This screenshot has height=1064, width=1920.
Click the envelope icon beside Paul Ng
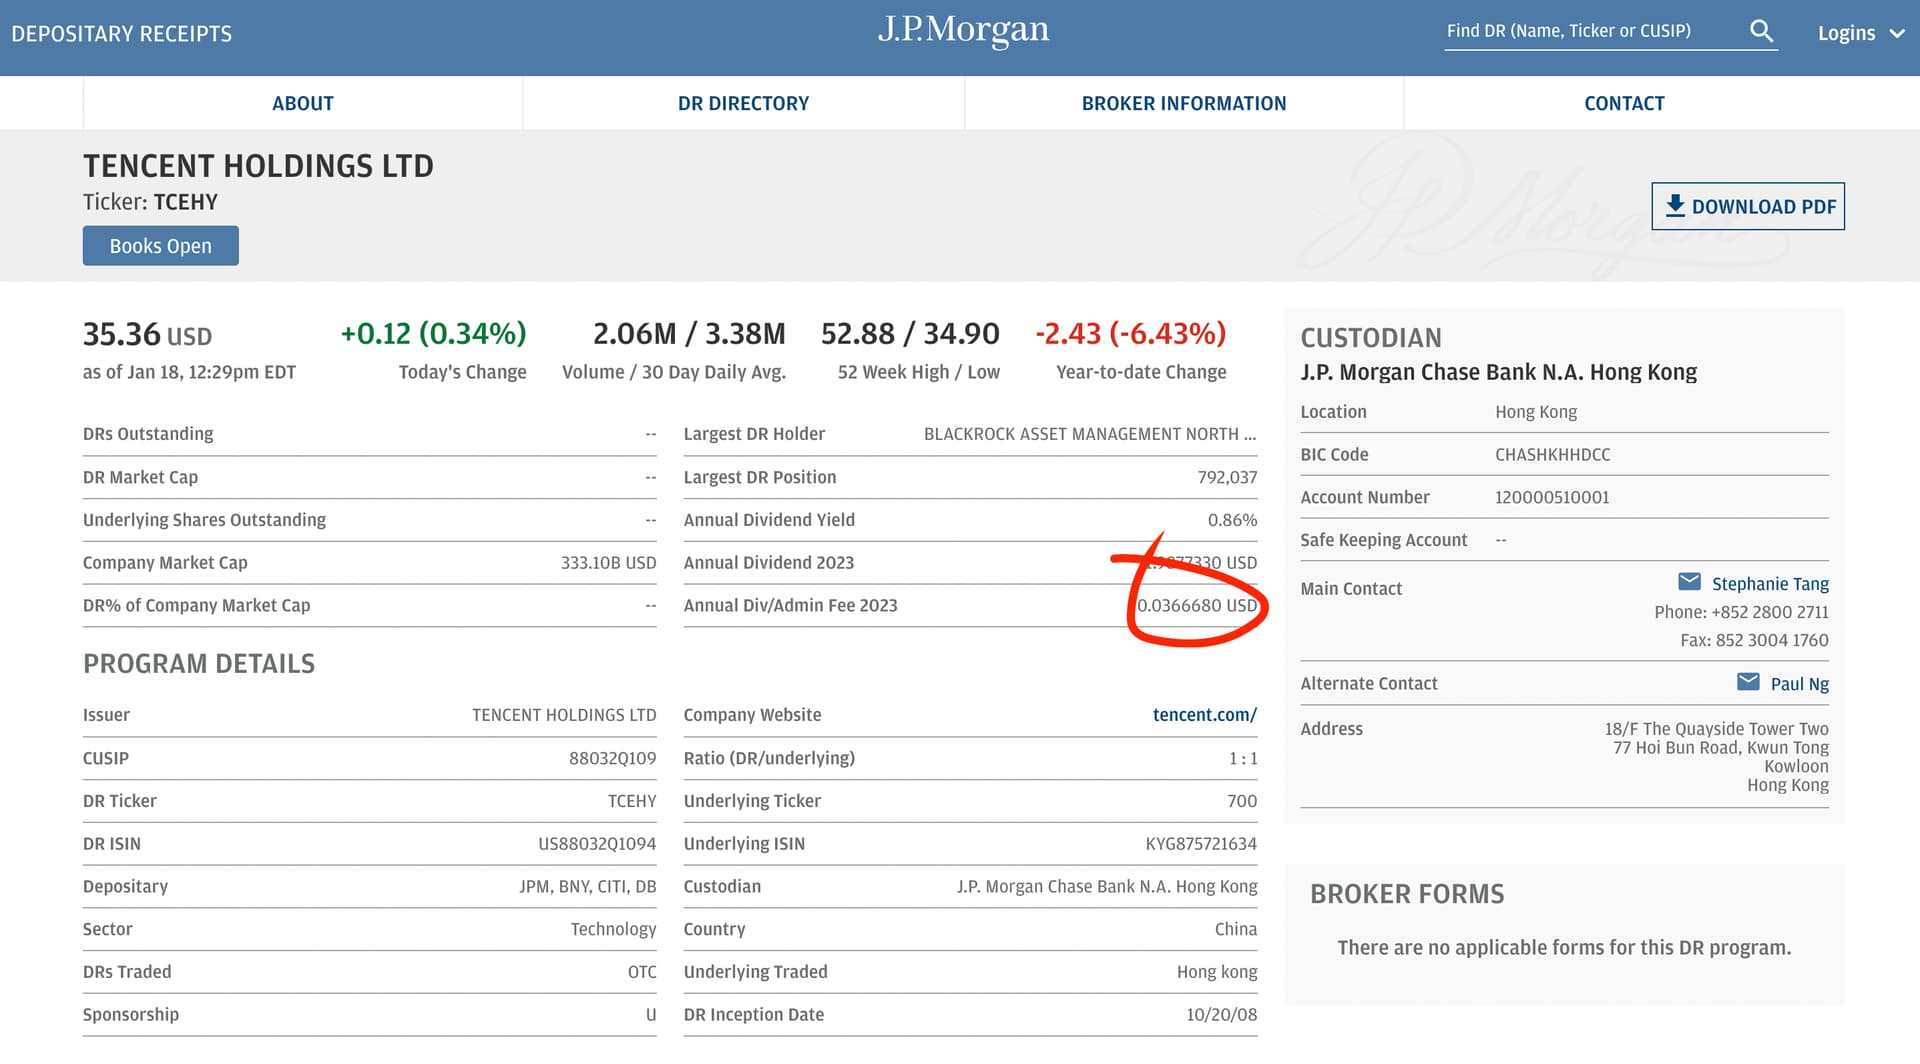click(1748, 682)
